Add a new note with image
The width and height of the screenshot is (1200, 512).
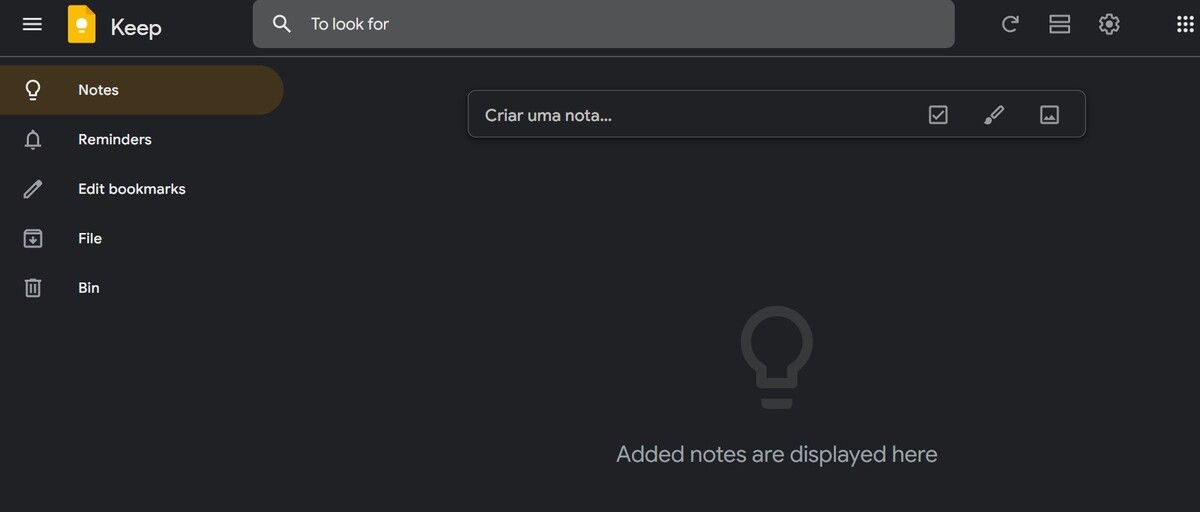[x=1049, y=115]
